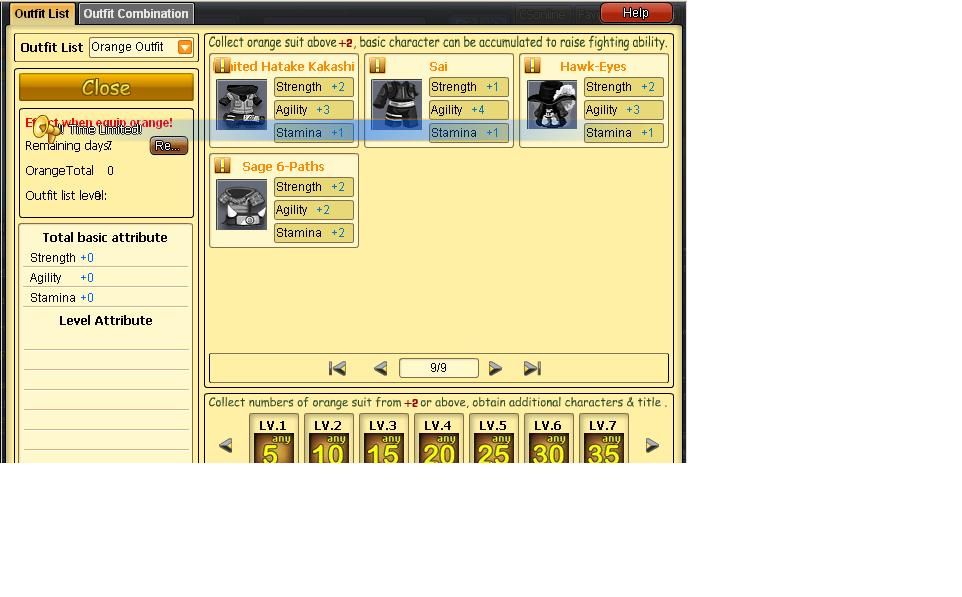This screenshot has height=597, width=962.
Task: Select the LV.1 reward badge
Action: pos(274,440)
